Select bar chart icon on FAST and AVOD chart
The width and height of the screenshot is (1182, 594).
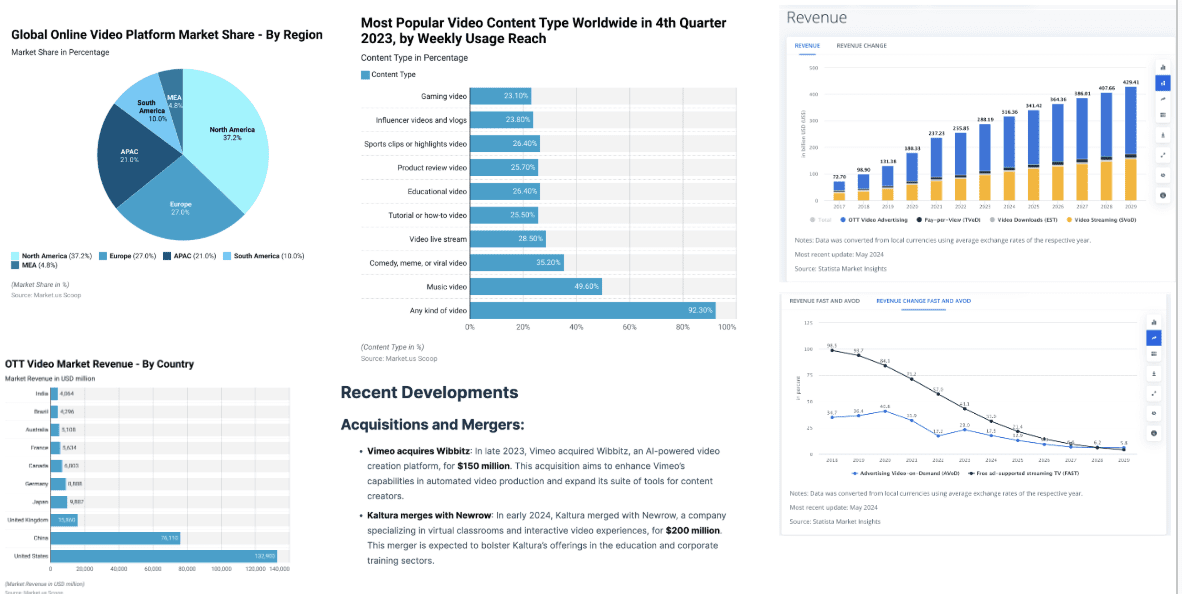click(x=1154, y=321)
